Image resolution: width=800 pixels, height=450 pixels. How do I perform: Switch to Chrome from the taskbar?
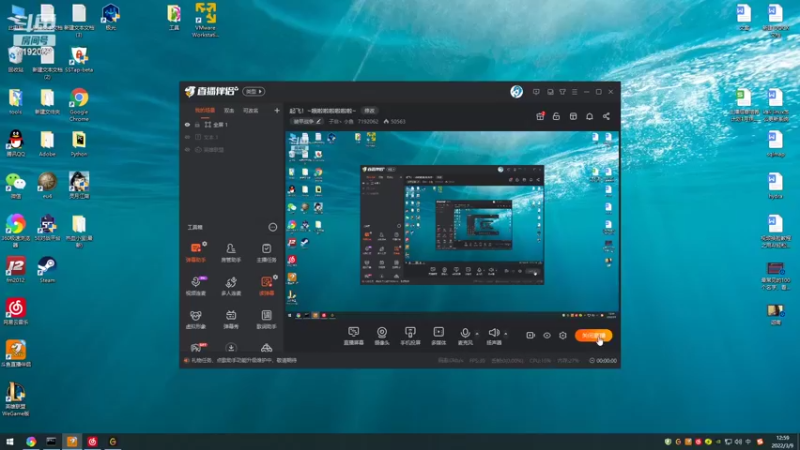point(31,441)
